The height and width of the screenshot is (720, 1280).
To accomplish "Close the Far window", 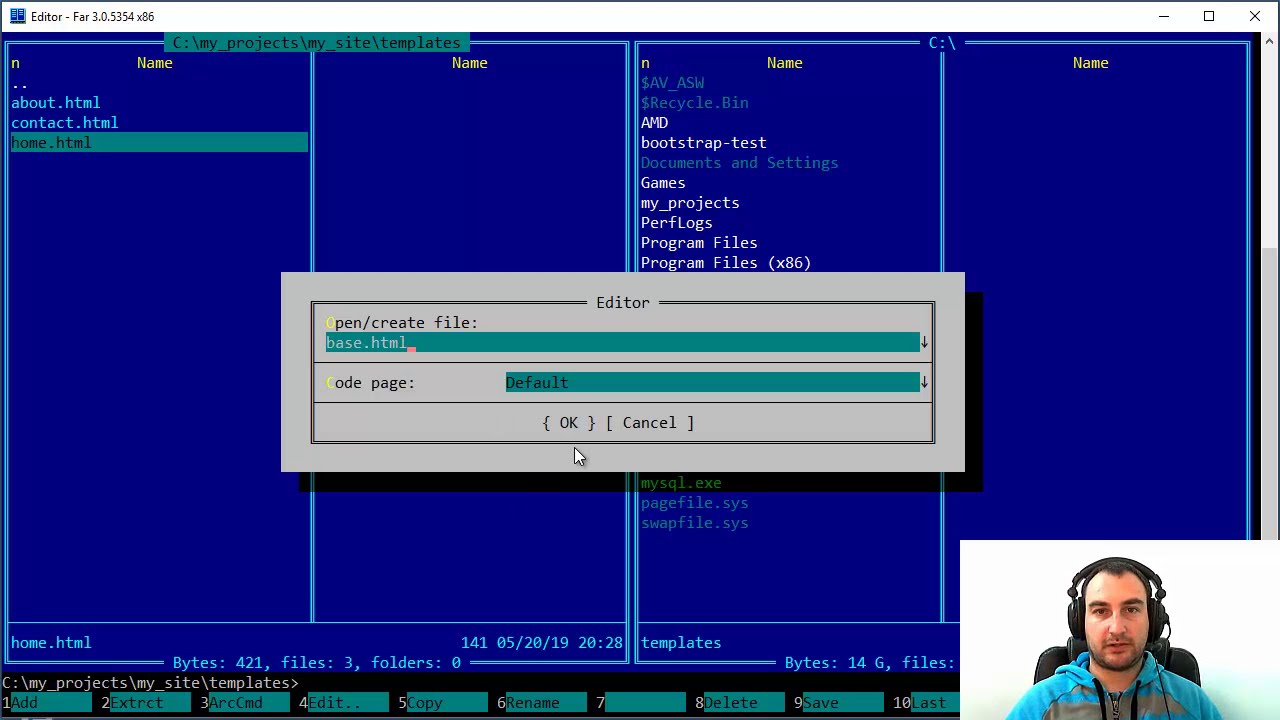I will (1255, 16).
